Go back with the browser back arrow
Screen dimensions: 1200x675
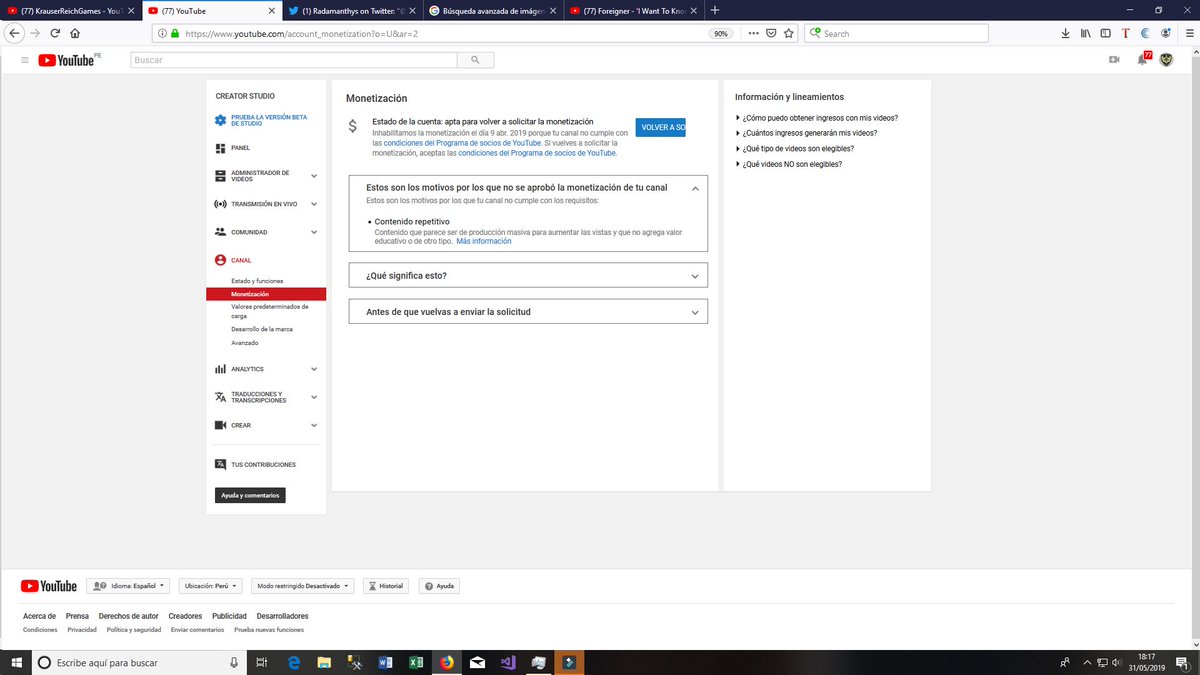click(14, 33)
